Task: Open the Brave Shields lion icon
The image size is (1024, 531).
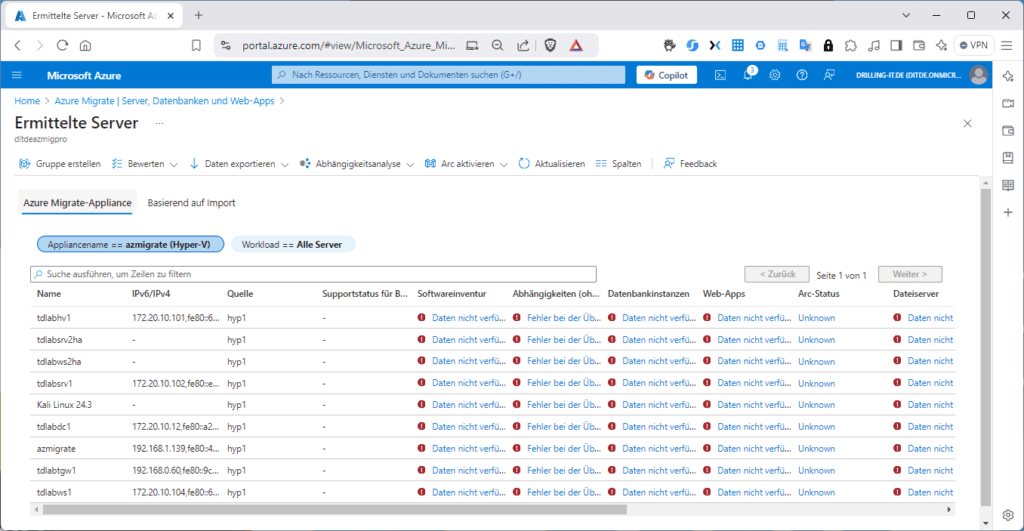Action: click(551, 45)
